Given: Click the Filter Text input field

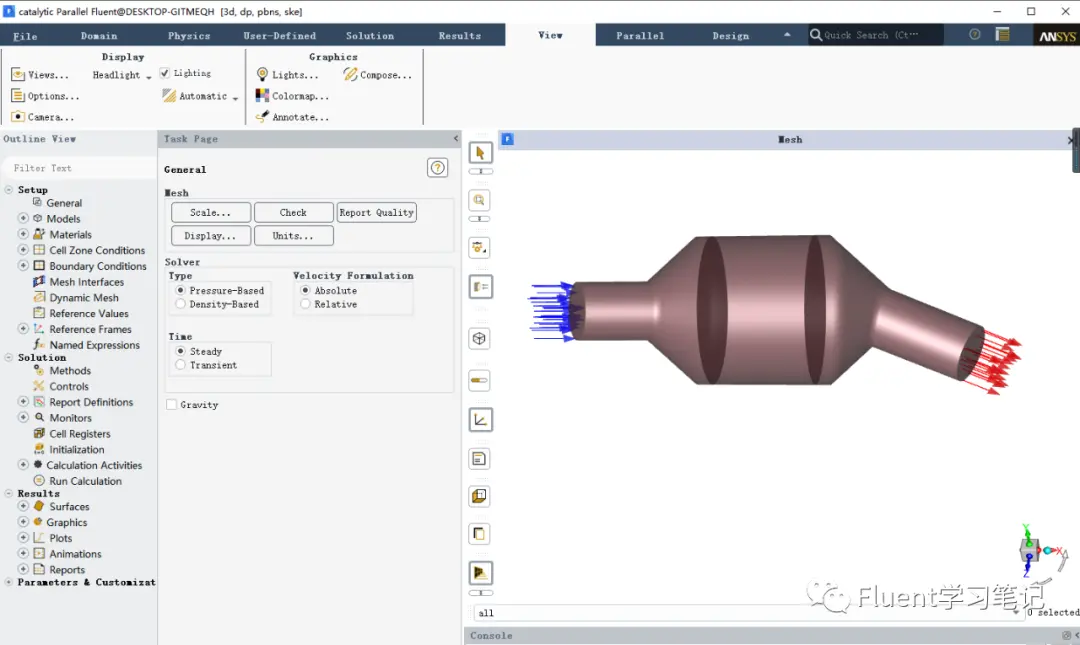Looking at the screenshot, I should pos(79,168).
